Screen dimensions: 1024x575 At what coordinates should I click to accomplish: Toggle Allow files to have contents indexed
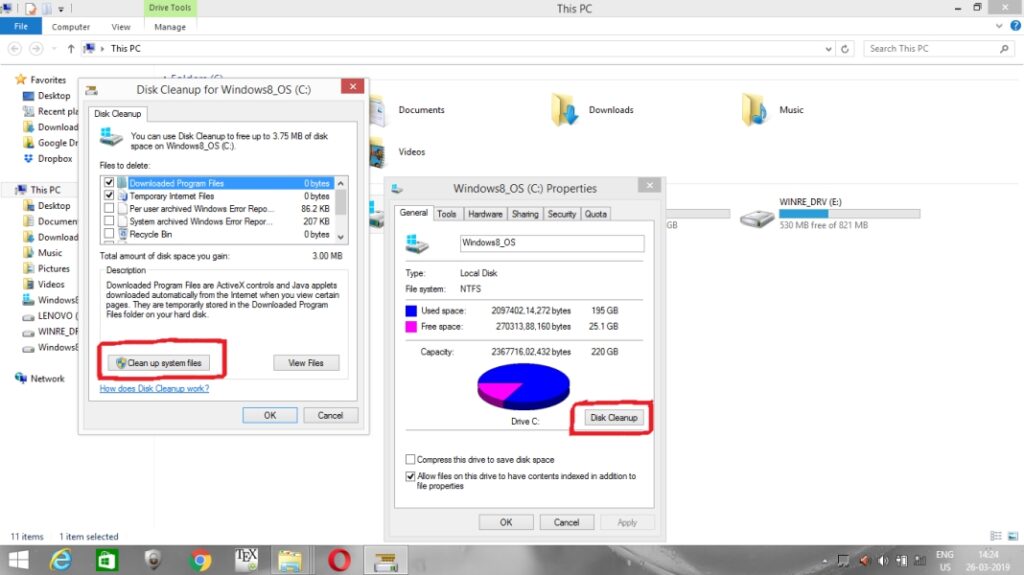(x=410, y=476)
